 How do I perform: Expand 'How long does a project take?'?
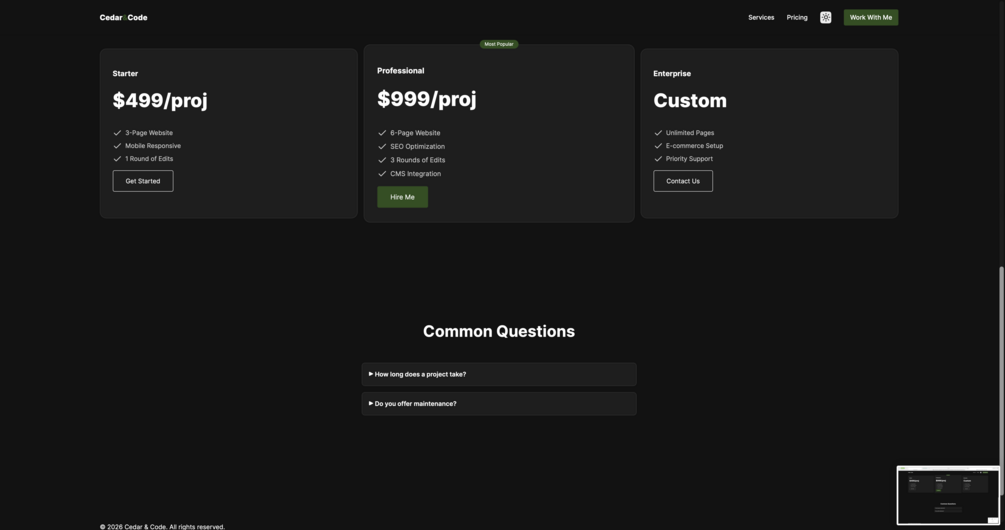(x=499, y=374)
